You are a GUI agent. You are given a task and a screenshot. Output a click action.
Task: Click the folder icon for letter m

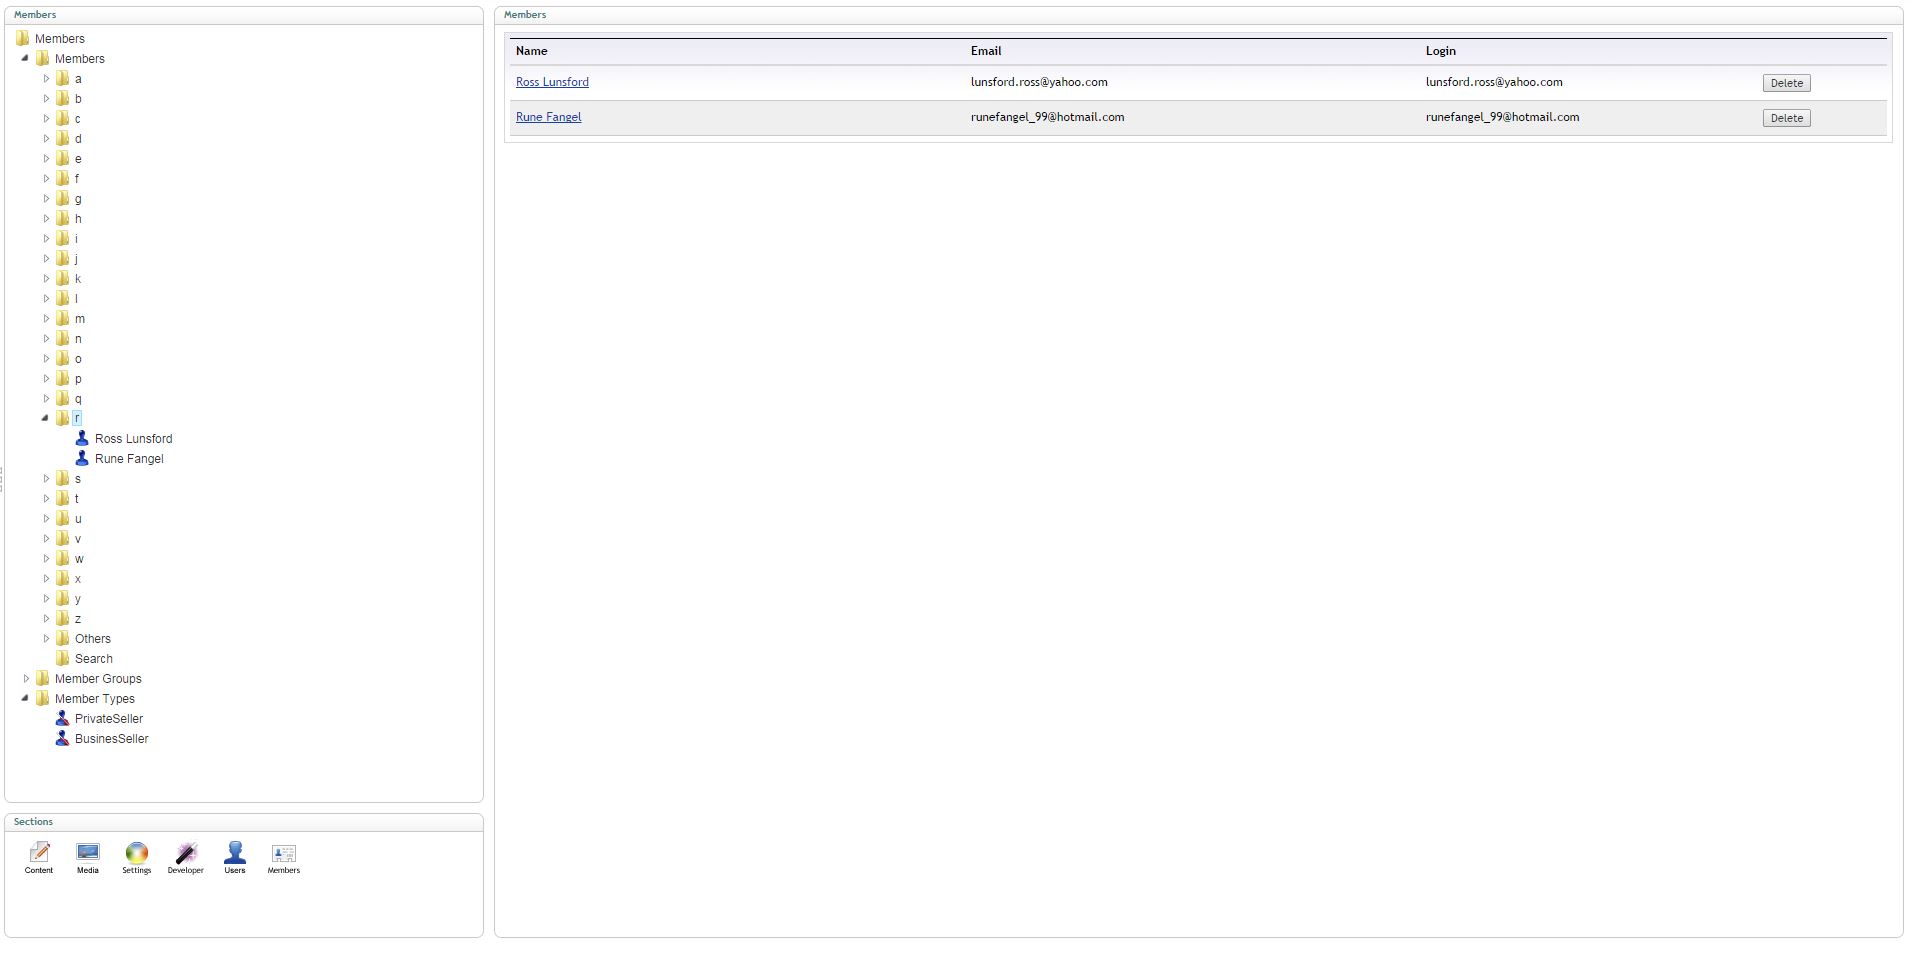[x=62, y=318]
